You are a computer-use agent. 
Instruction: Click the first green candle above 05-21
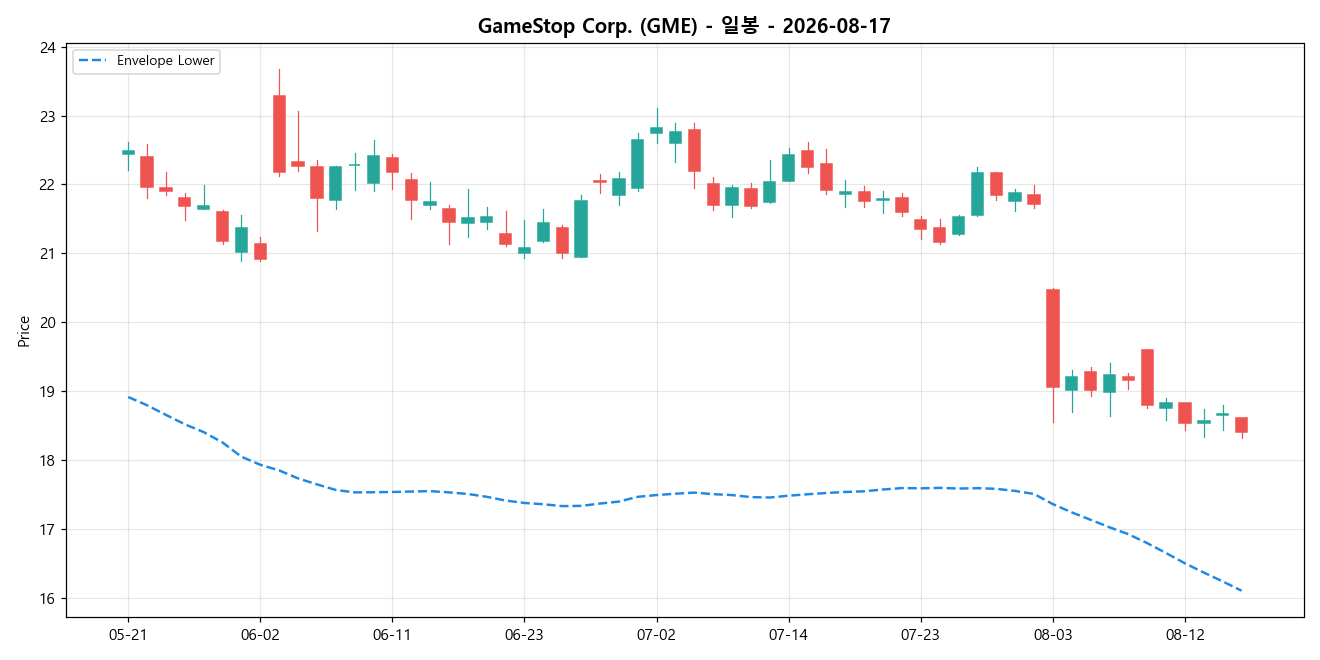click(x=128, y=152)
